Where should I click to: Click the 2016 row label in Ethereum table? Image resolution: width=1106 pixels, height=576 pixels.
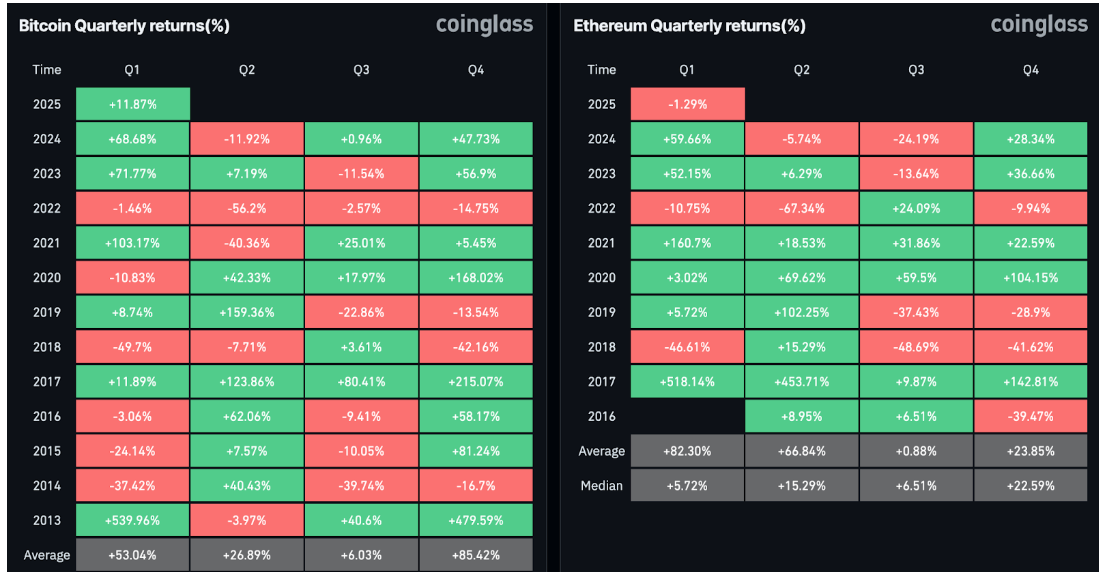tap(601, 417)
